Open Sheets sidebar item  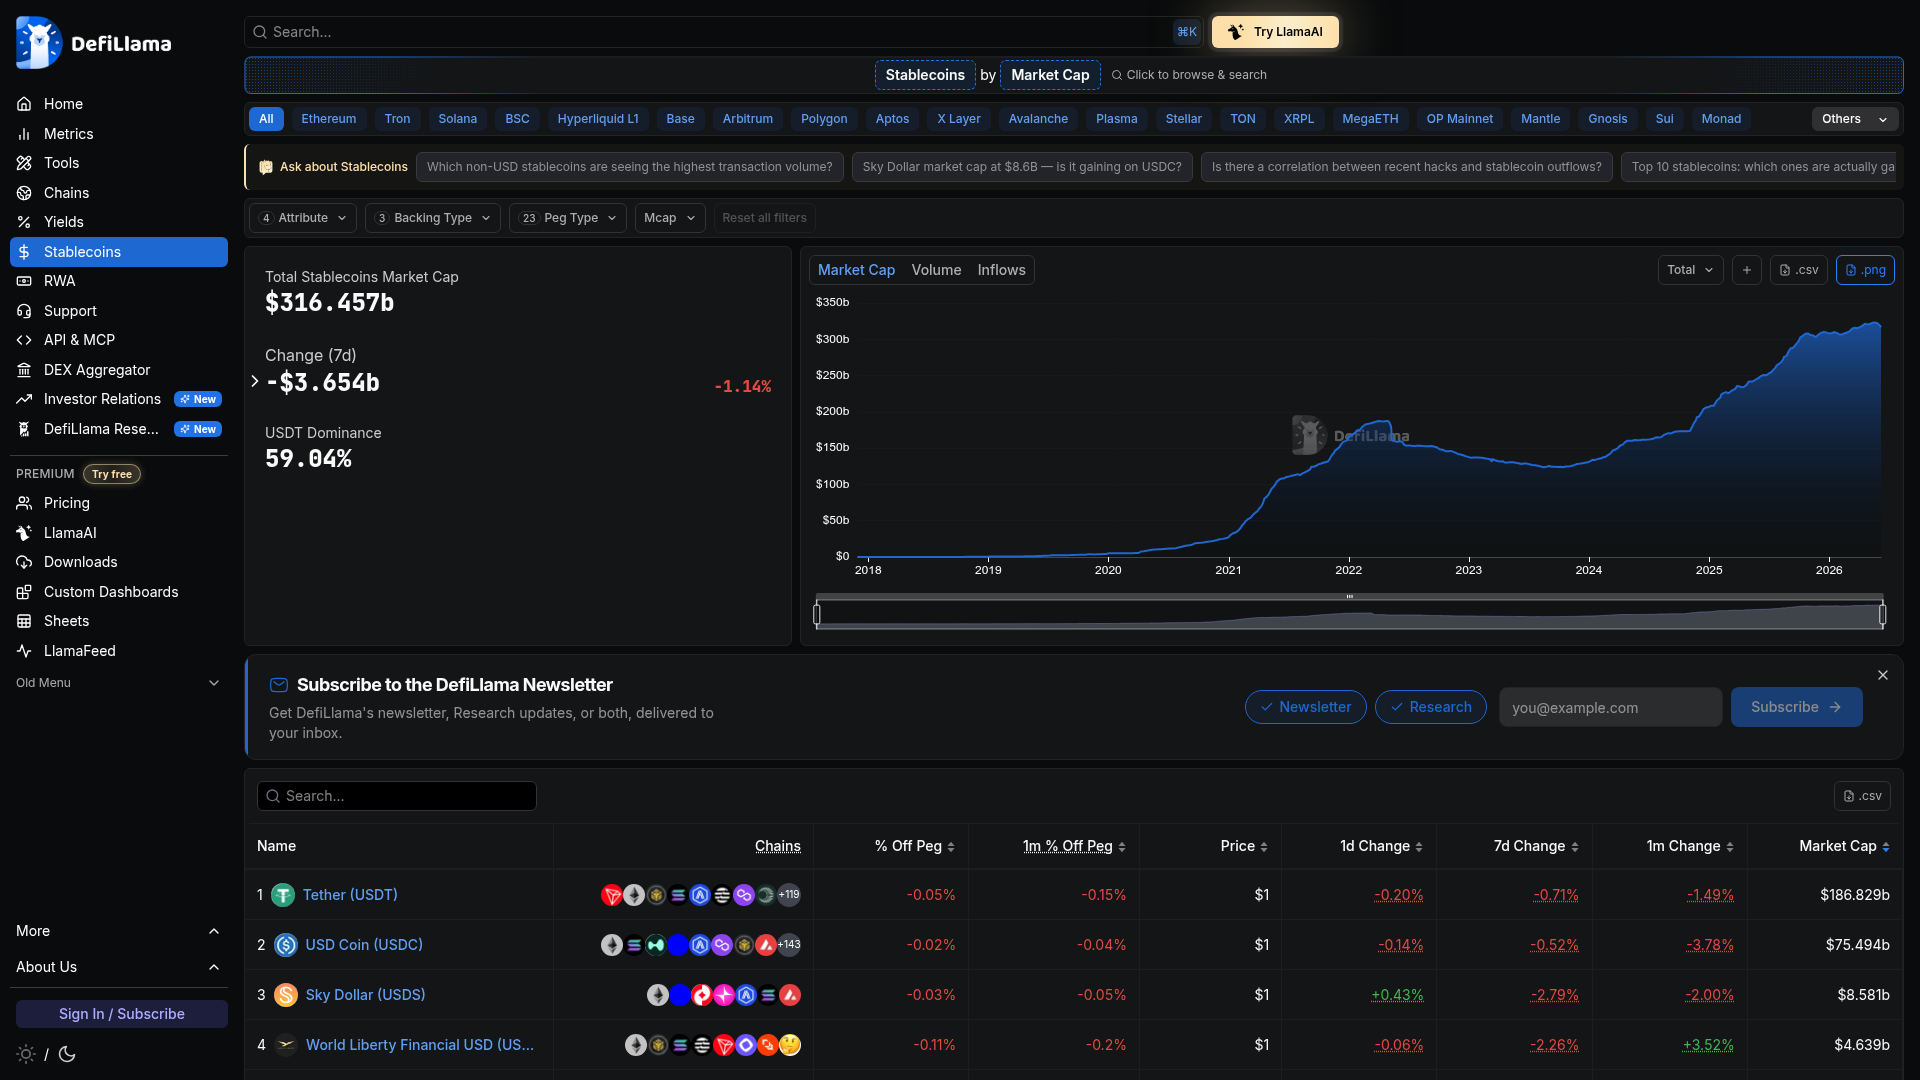(x=119, y=621)
